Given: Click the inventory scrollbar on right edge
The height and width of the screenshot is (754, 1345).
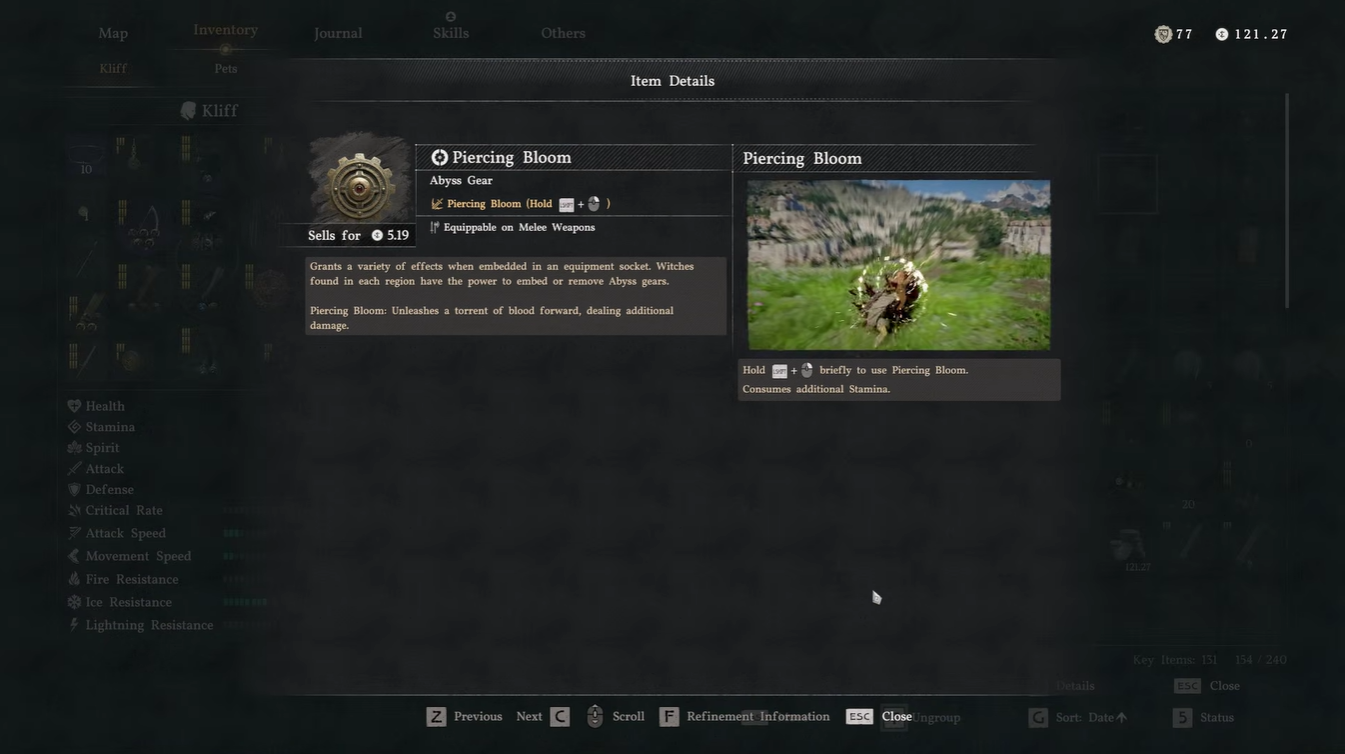Looking at the screenshot, I should 1287,200.
